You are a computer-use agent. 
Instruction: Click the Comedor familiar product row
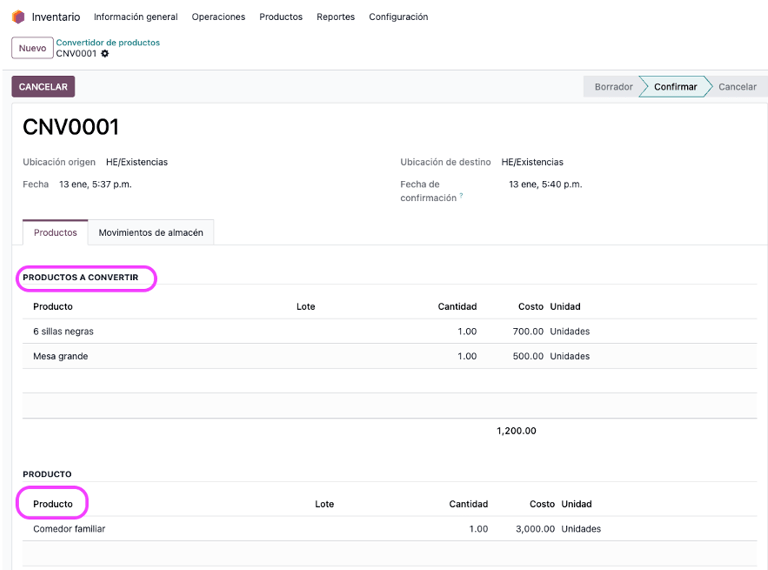point(69,529)
